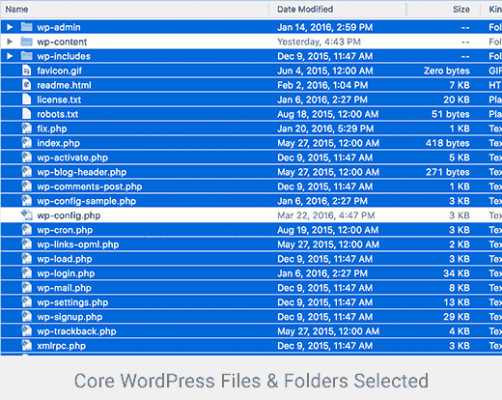The image size is (502, 400).
Task: Click the license.txt document icon
Action: tap(27, 99)
